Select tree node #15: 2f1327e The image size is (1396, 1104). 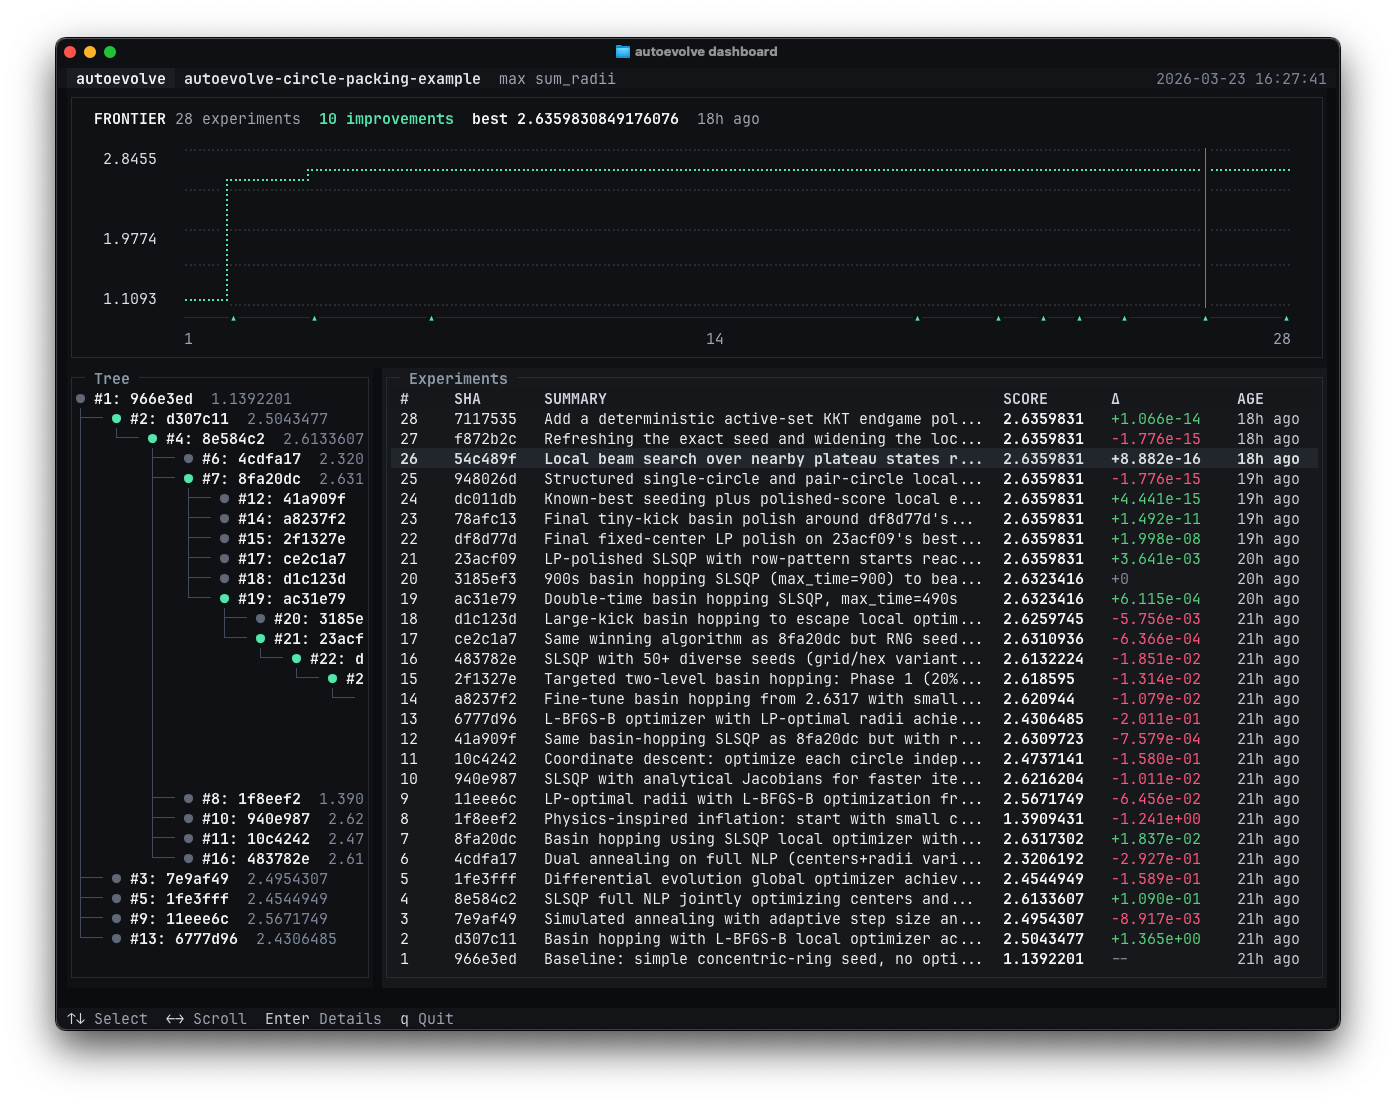283,539
